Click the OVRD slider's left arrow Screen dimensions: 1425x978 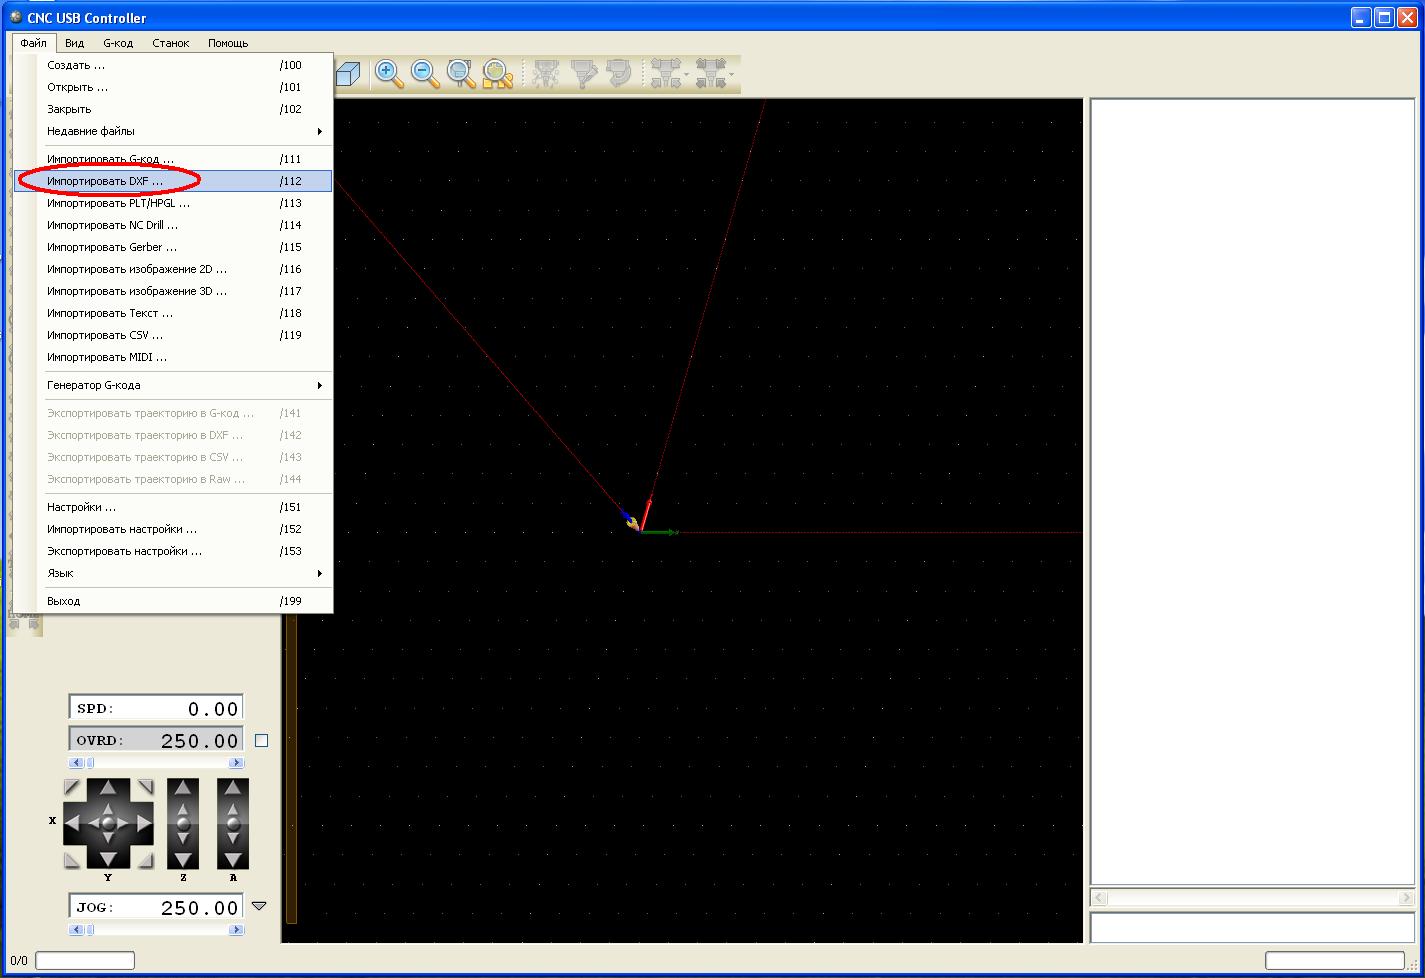[76, 763]
